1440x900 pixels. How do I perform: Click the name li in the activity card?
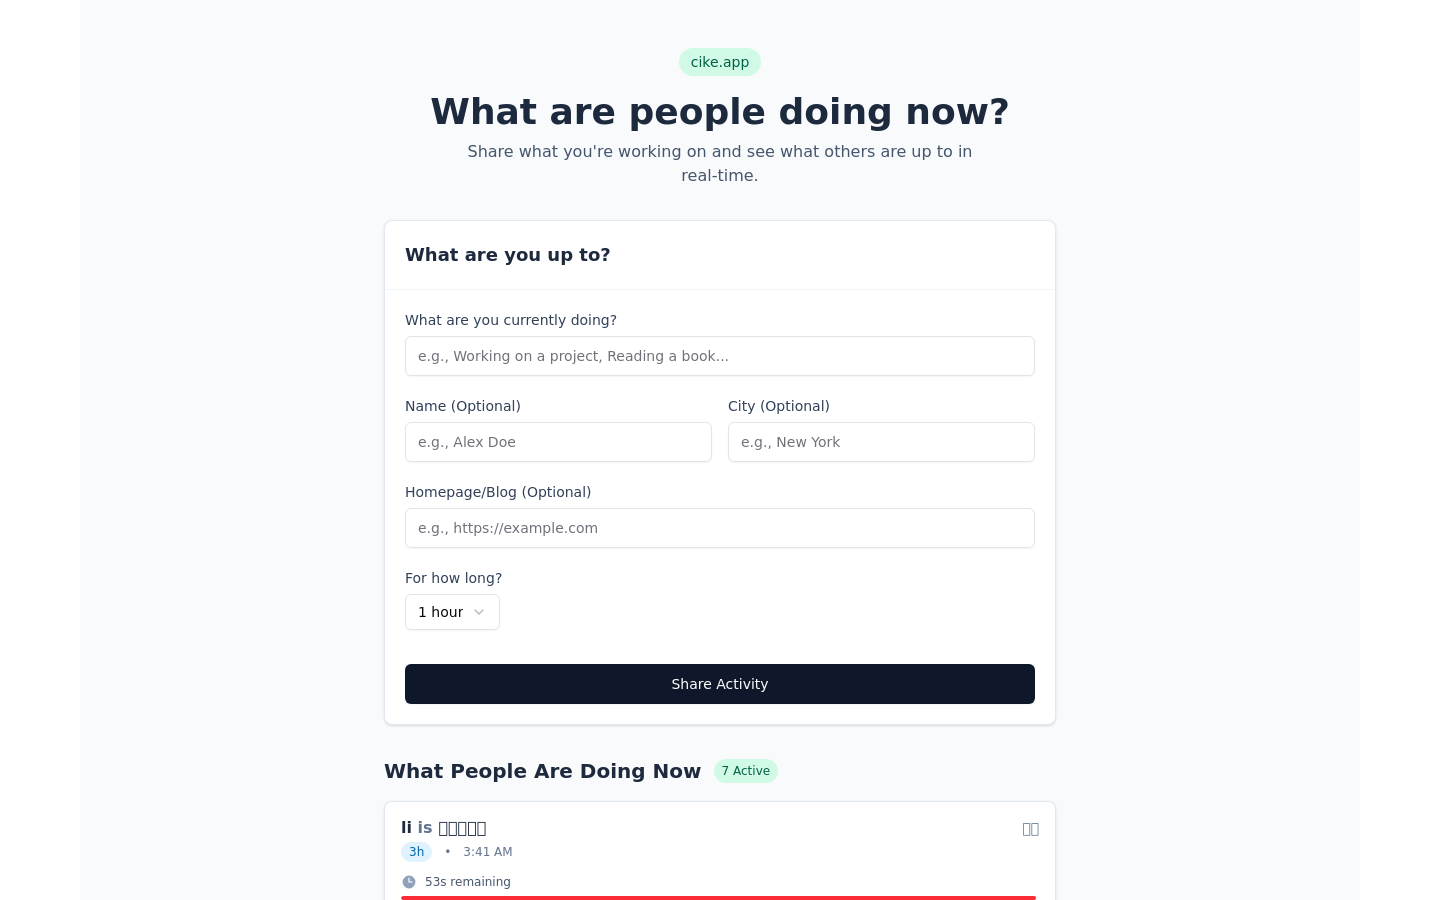406,828
